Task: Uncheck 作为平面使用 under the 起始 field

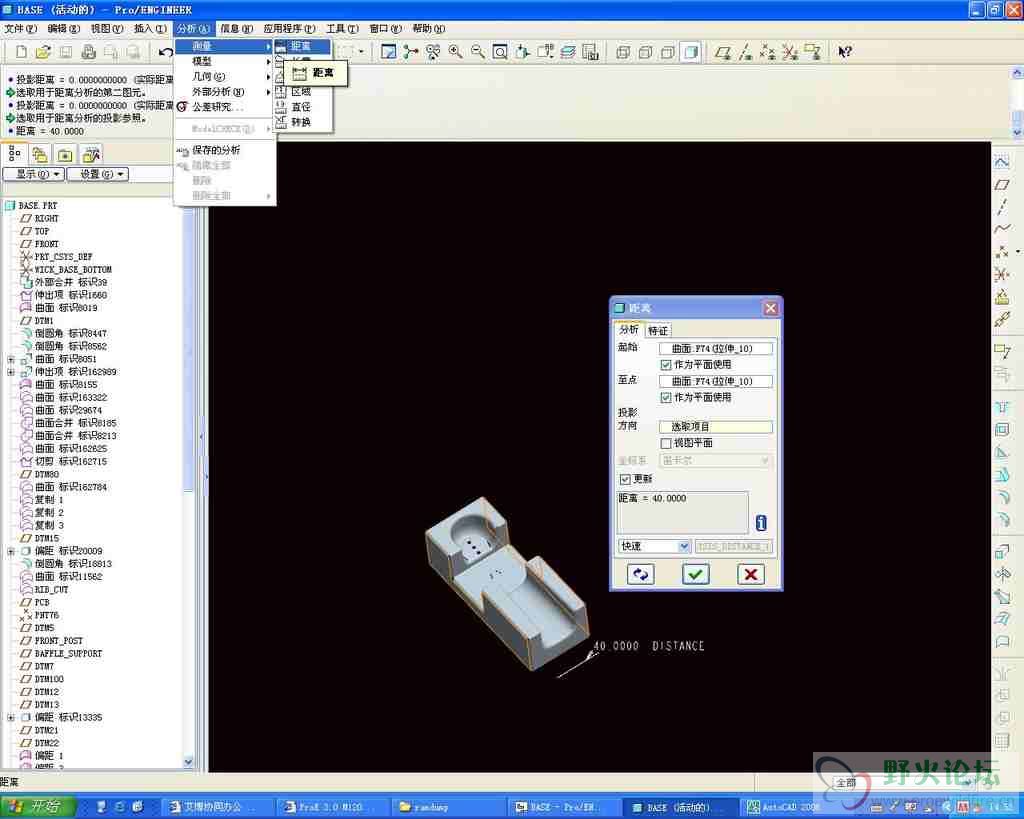Action: click(666, 365)
